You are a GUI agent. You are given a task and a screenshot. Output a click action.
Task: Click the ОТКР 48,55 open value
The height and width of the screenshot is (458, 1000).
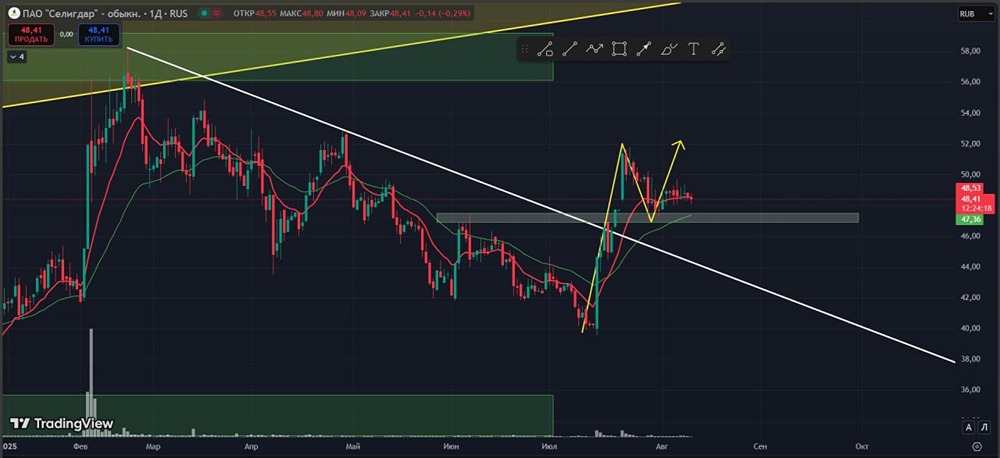pos(255,13)
